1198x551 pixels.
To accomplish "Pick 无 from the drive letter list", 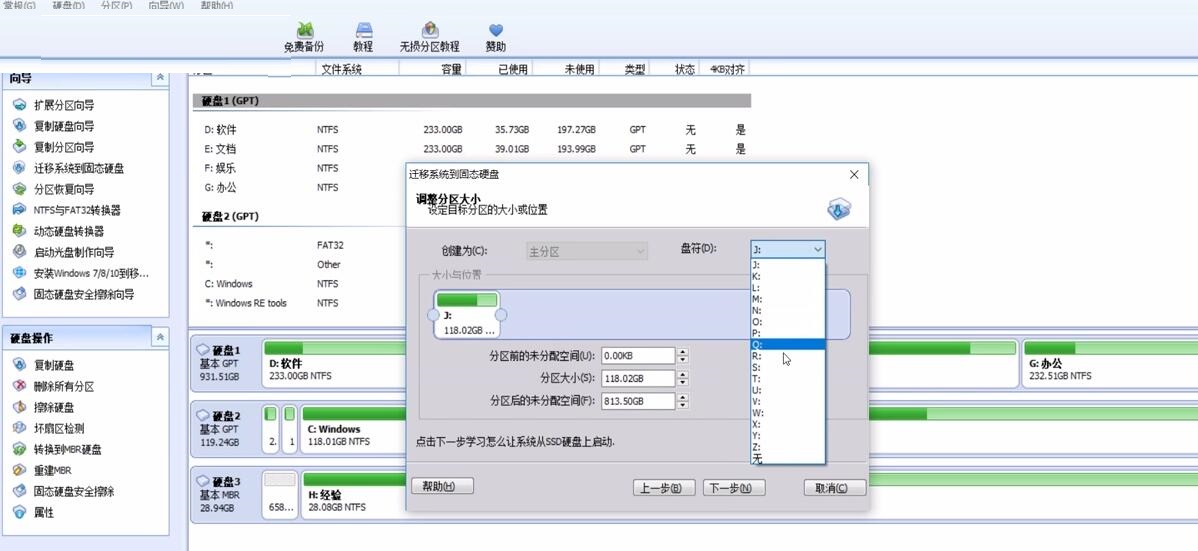I will (x=787, y=459).
